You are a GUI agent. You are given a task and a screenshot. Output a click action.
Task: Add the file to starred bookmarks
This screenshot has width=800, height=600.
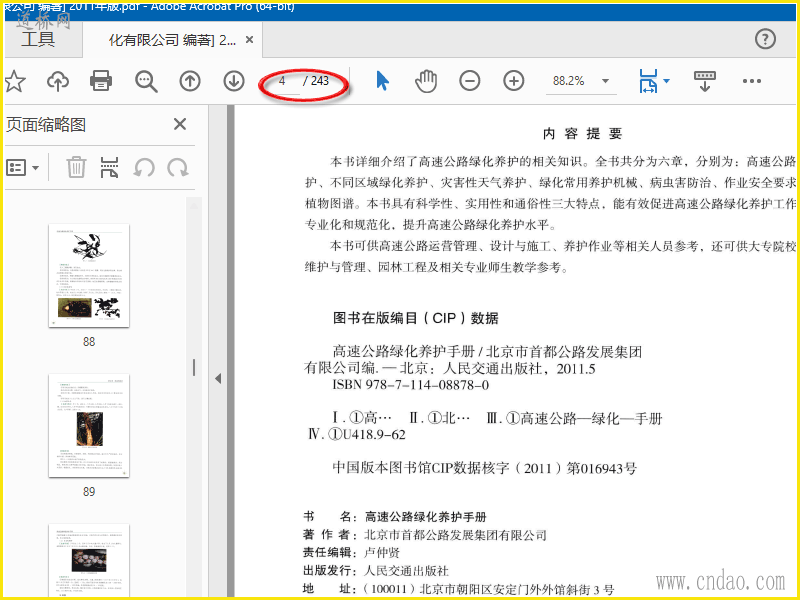pyautogui.click(x=15, y=81)
